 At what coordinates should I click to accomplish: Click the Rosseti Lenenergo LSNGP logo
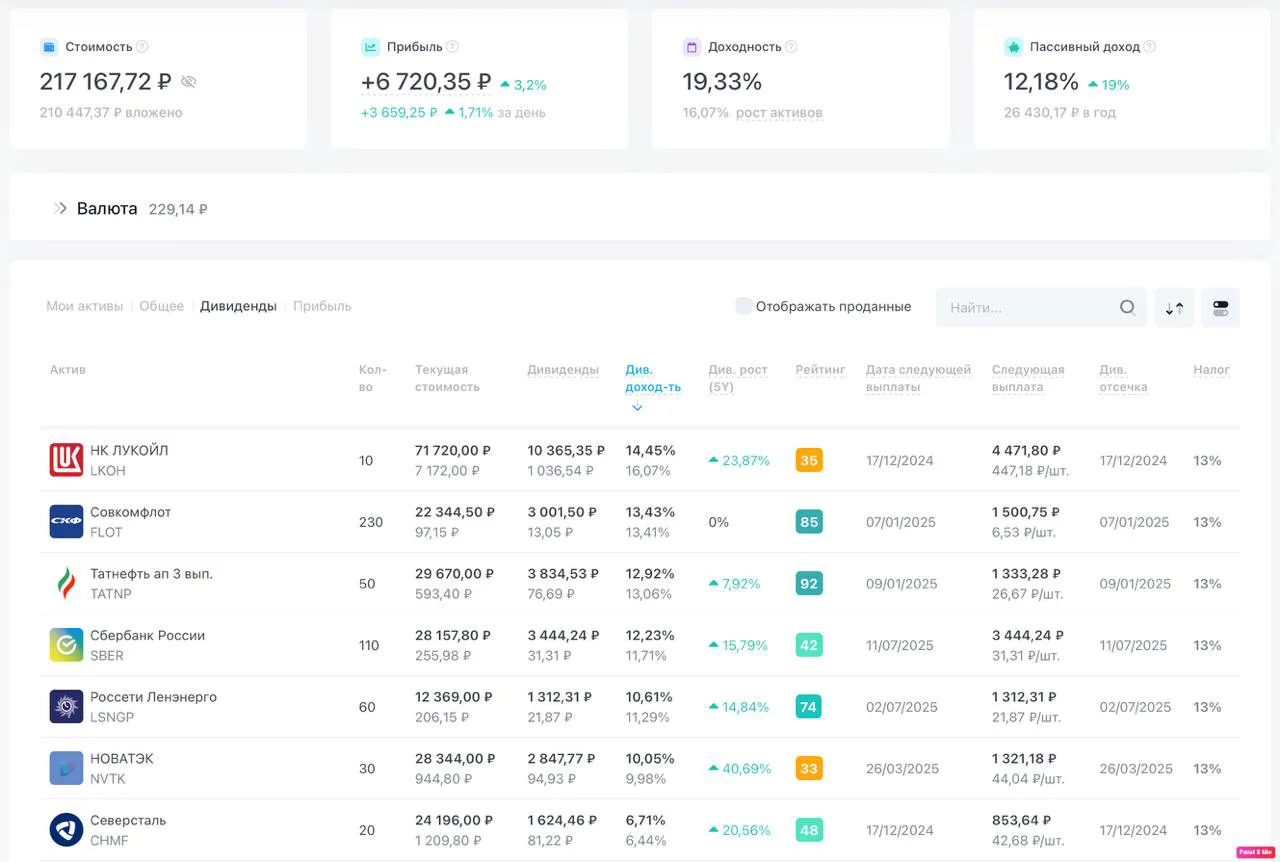click(x=66, y=707)
